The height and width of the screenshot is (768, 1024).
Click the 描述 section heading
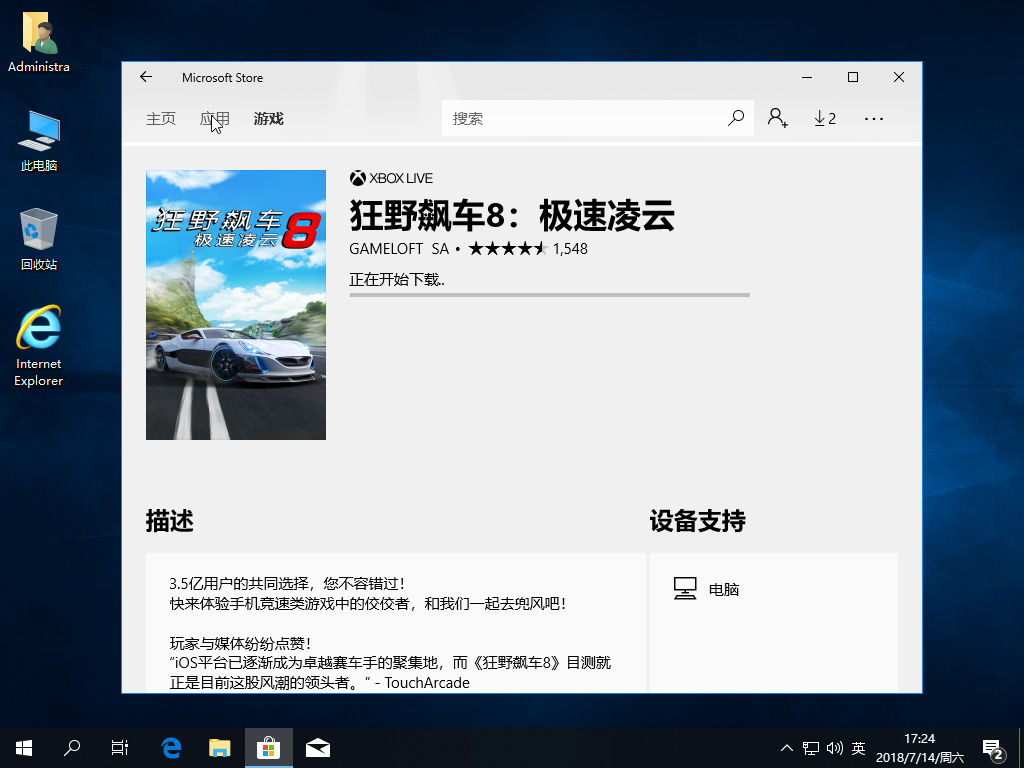coord(170,521)
